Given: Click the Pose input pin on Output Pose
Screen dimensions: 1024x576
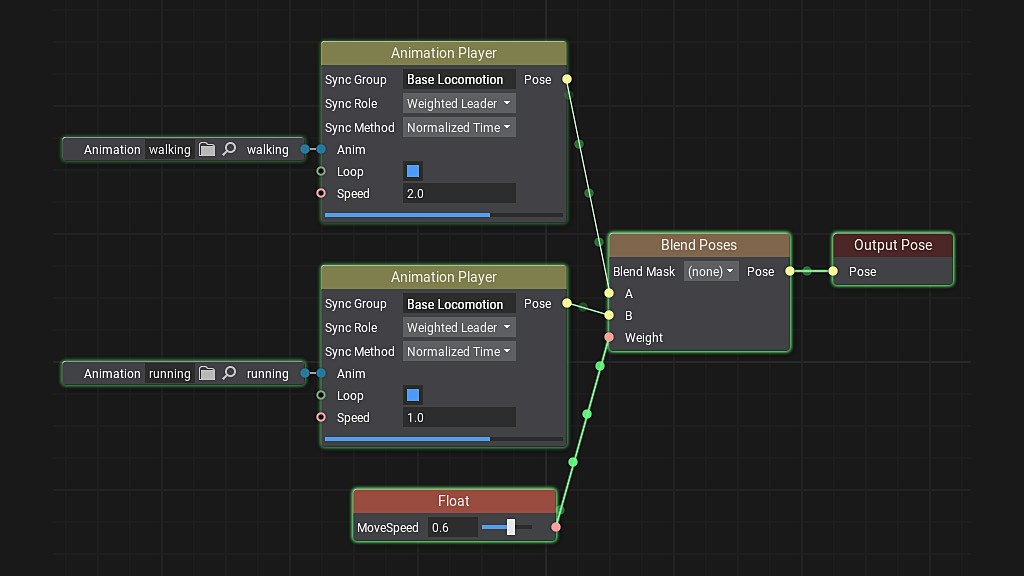Looking at the screenshot, I should pos(833,271).
